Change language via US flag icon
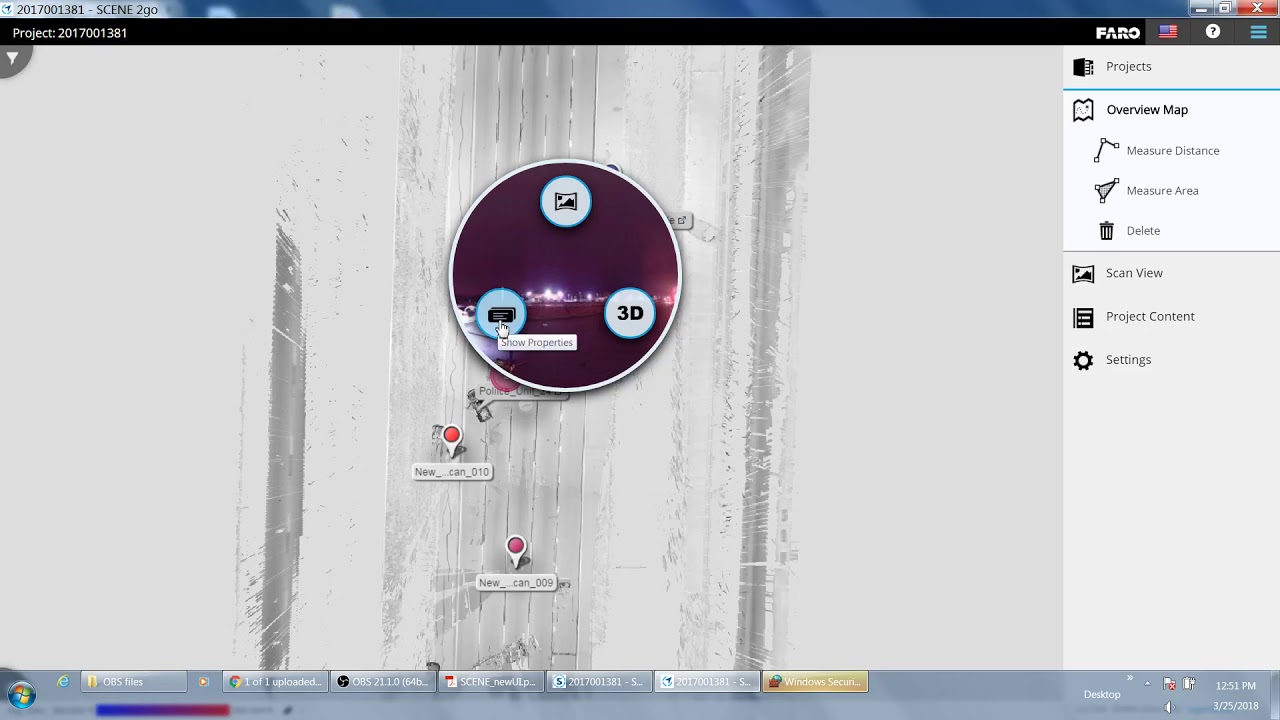Viewport: 1280px width, 720px height. coord(1168,32)
